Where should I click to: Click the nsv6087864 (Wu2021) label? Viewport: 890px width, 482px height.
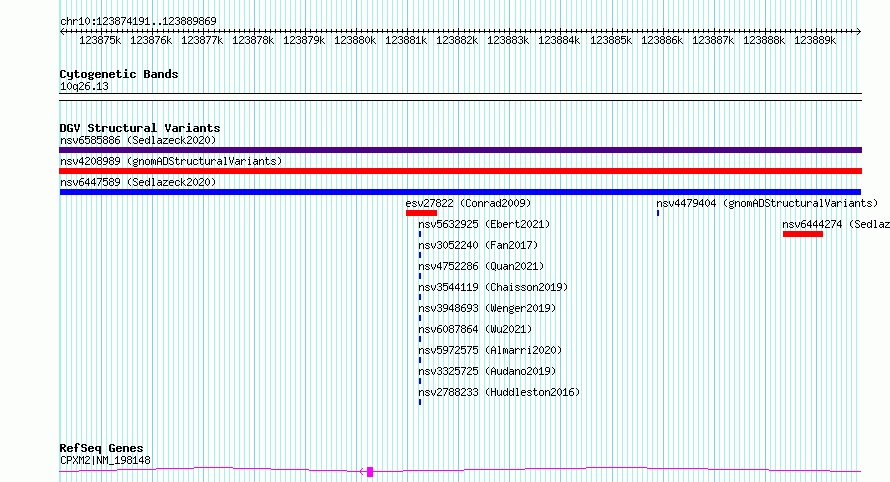pyautogui.click(x=475, y=329)
